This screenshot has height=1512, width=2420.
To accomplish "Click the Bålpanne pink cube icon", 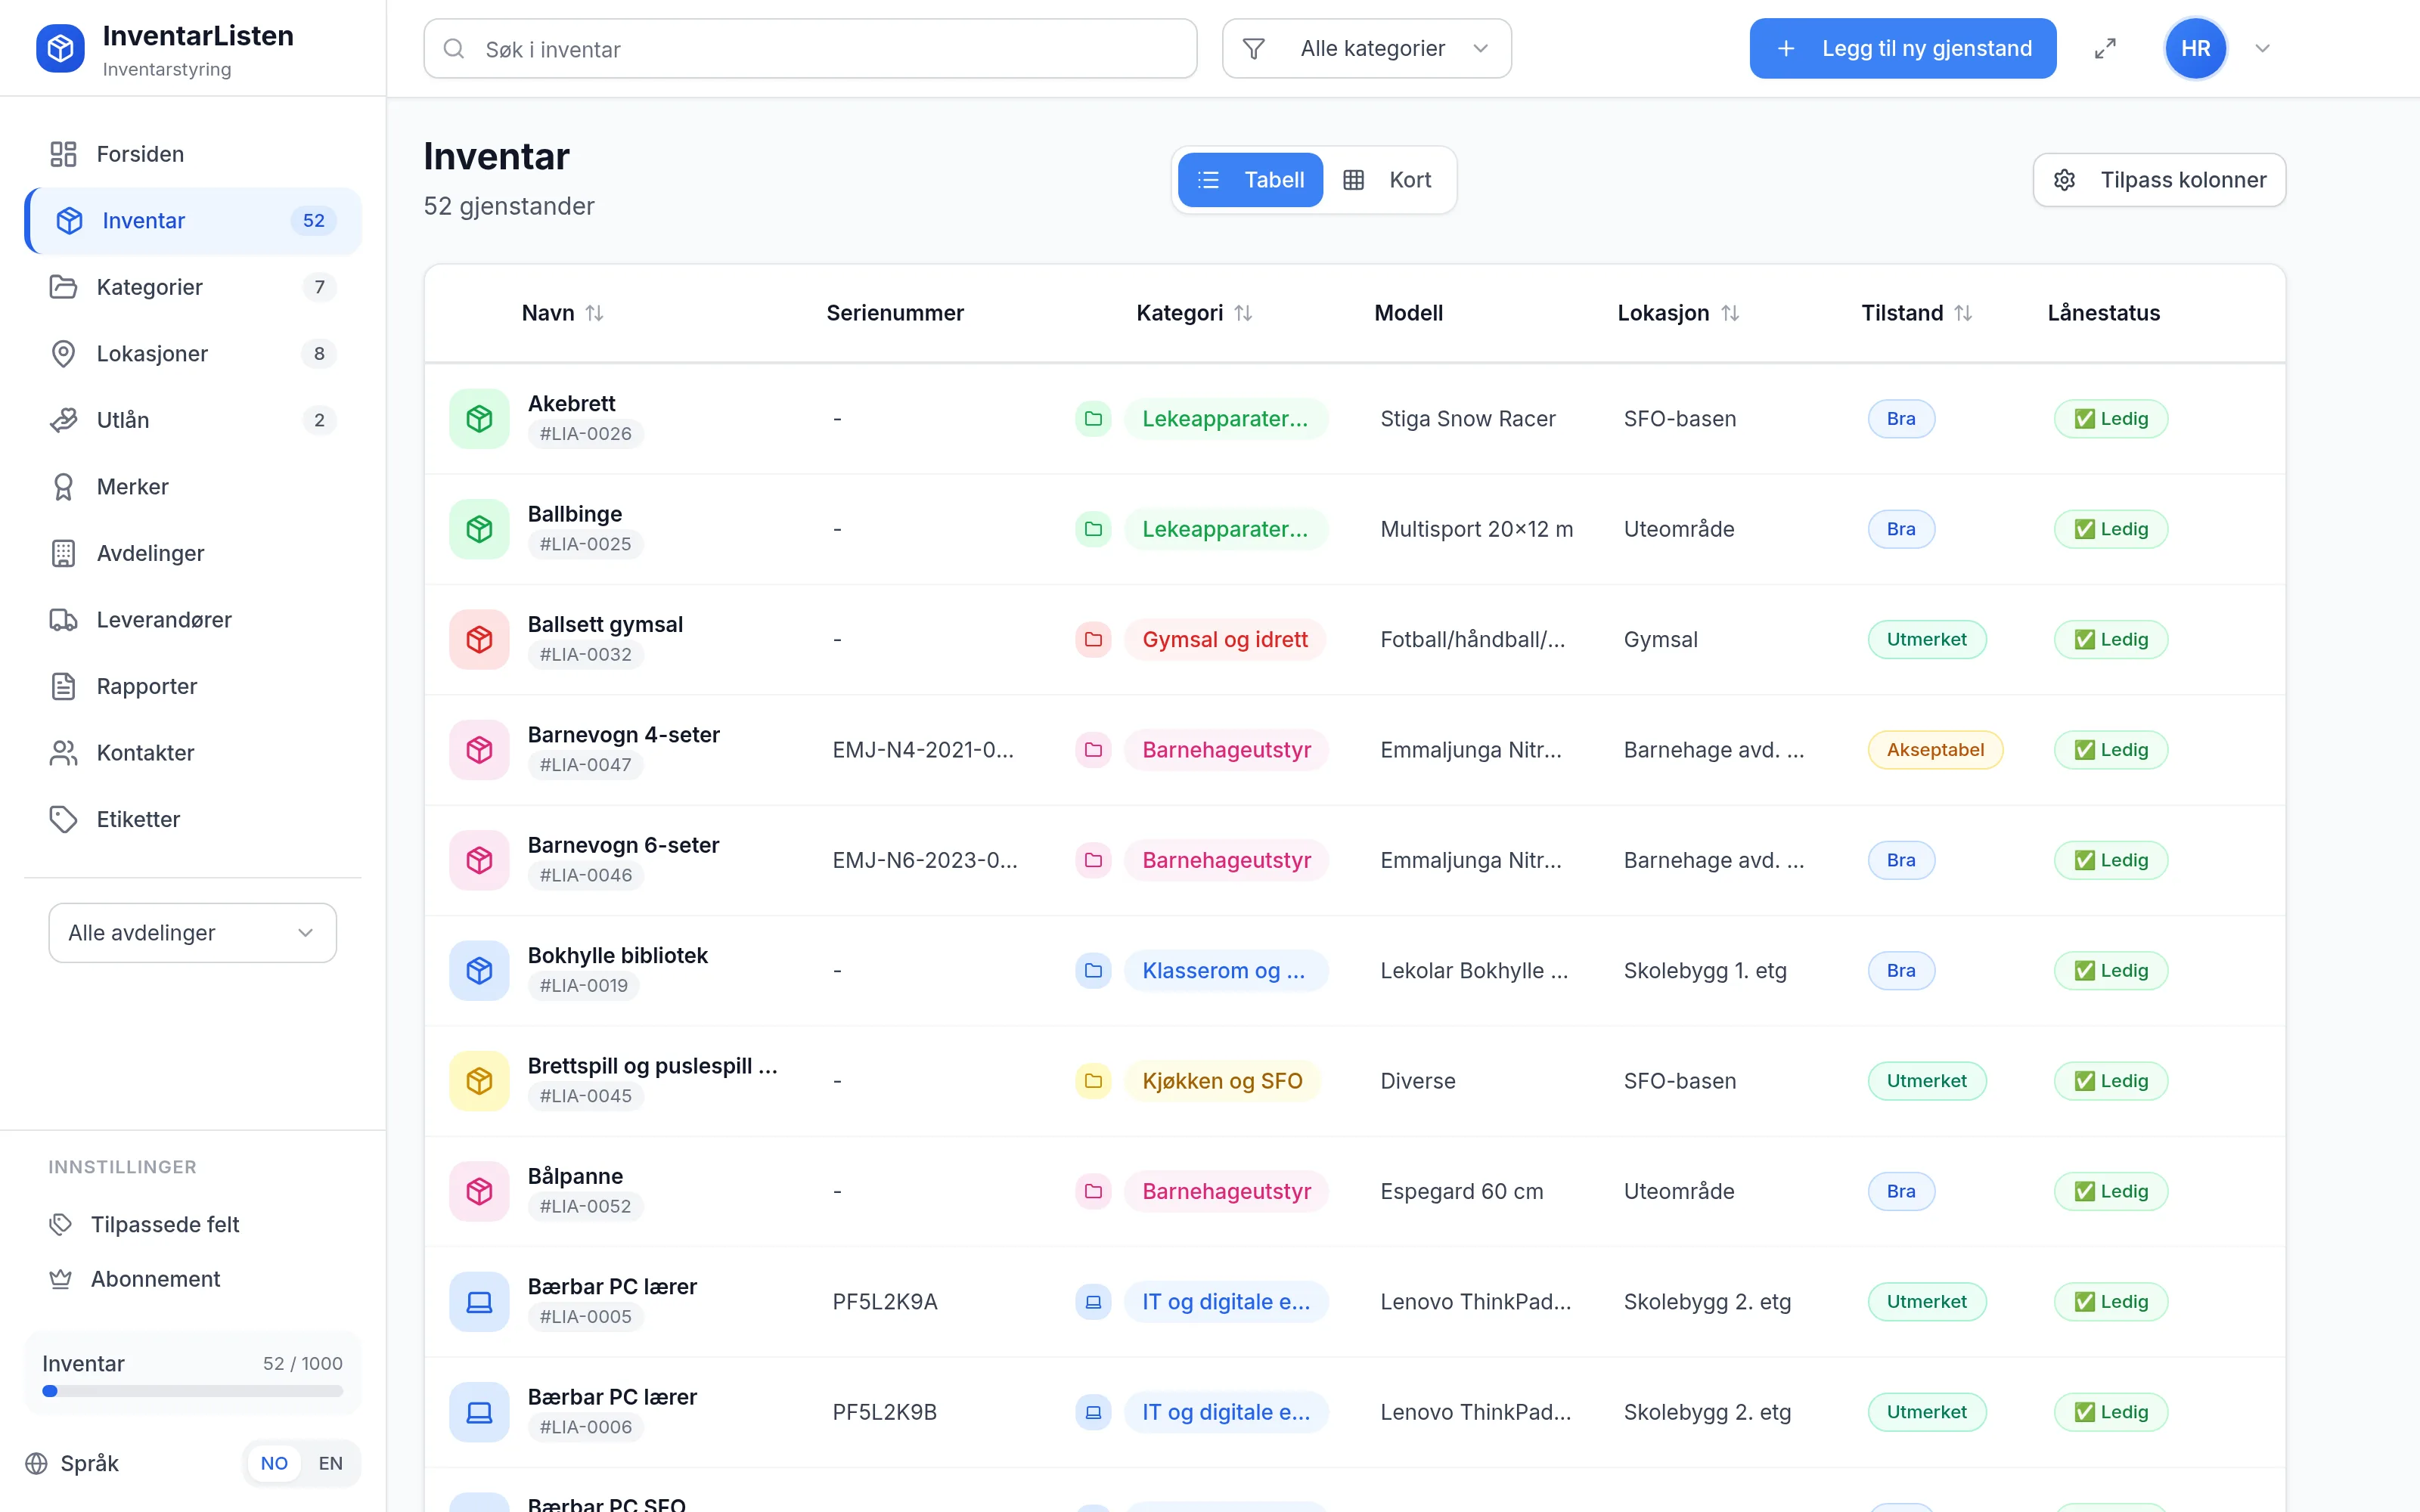I will (479, 1191).
